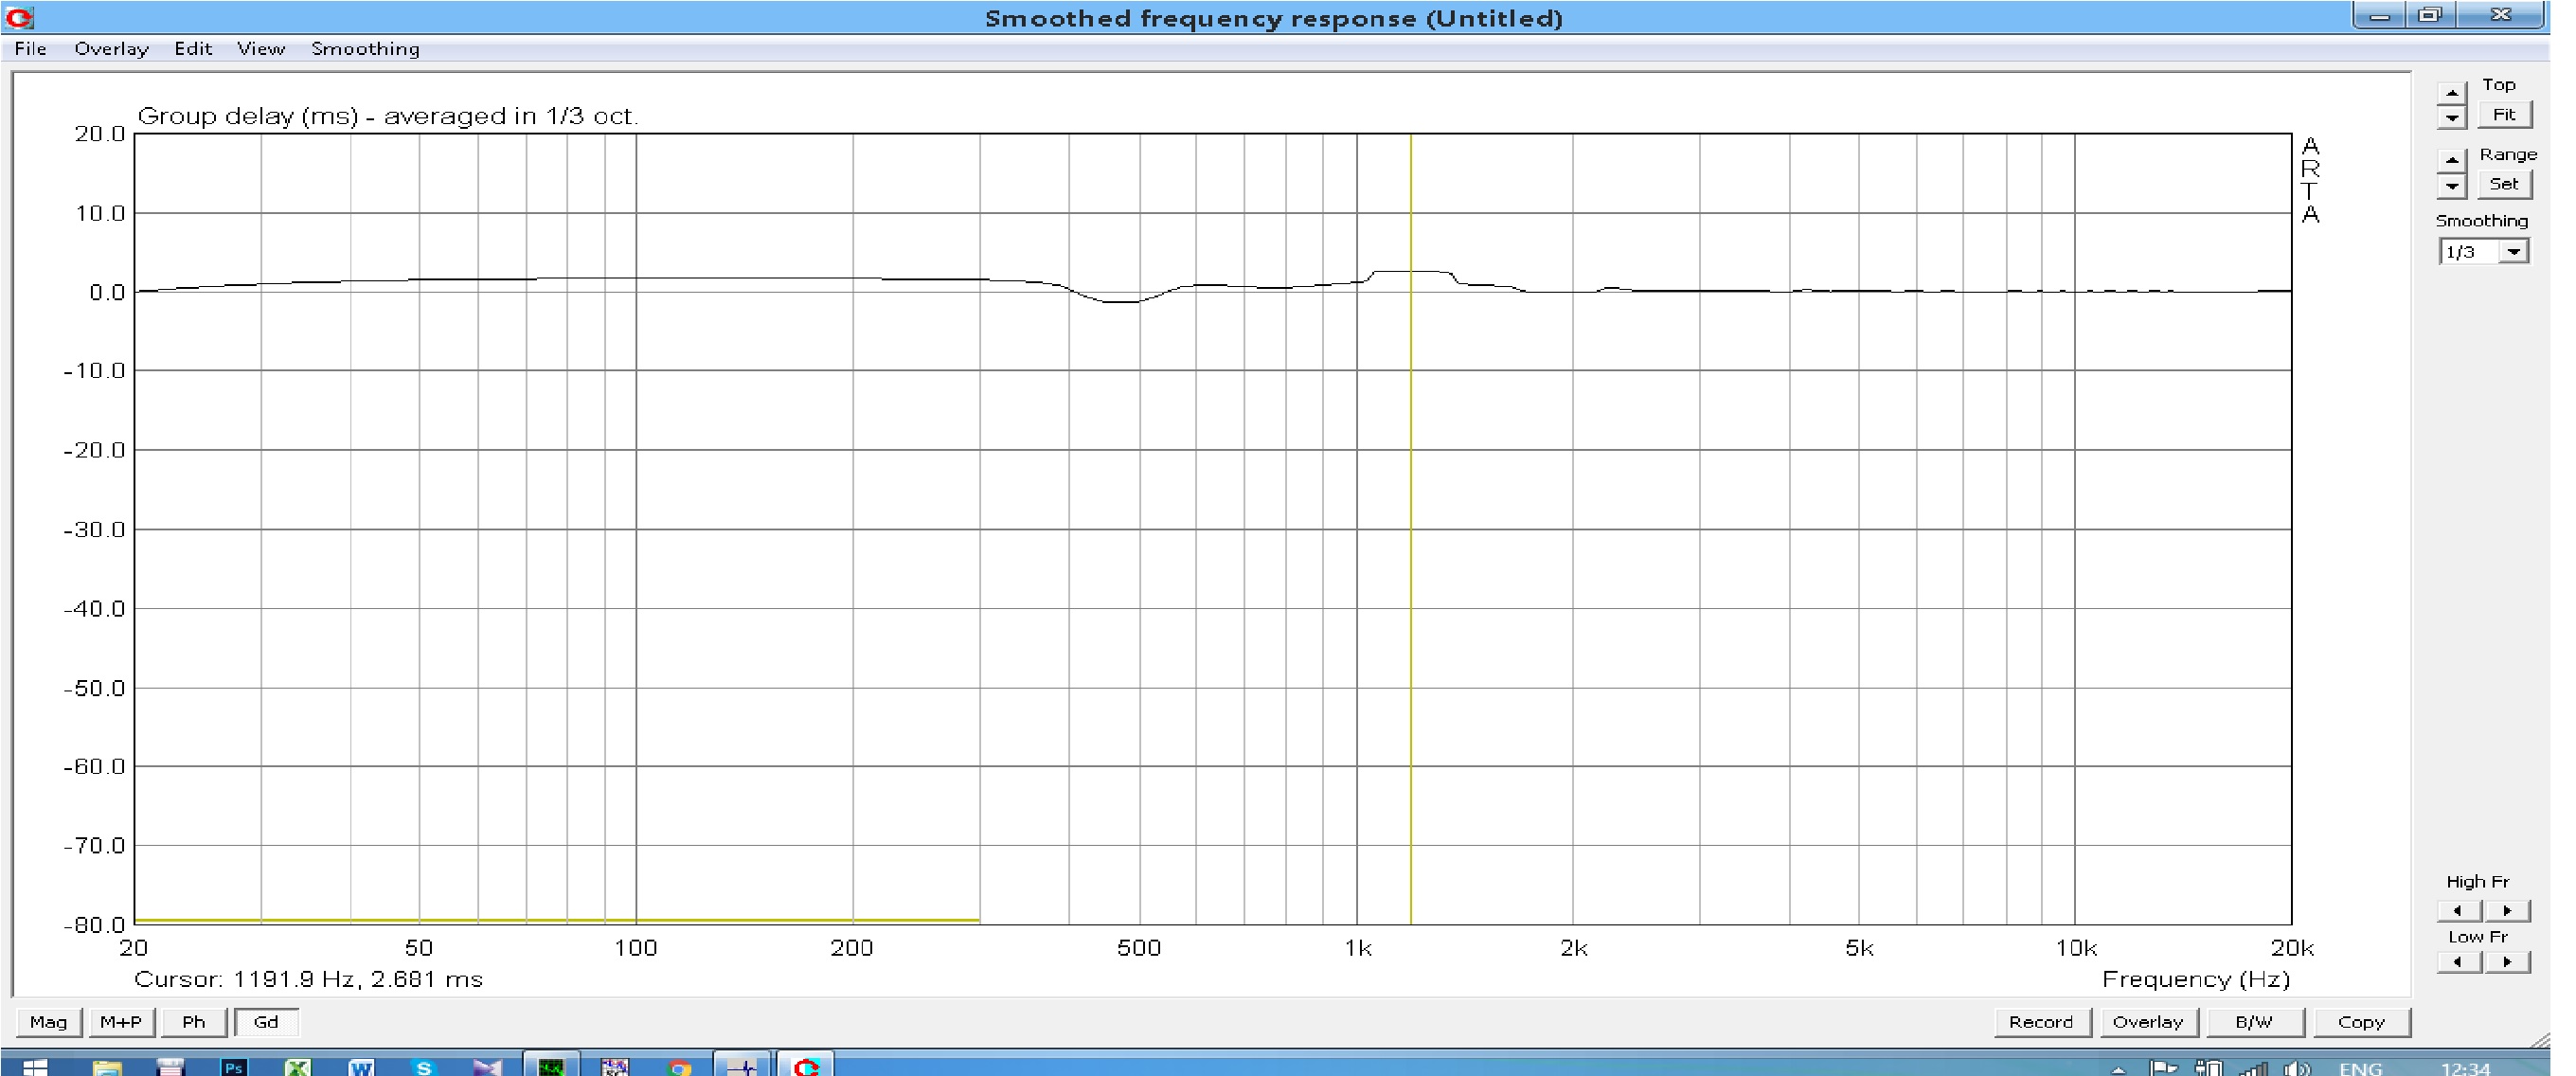This screenshot has height=1076, width=2576.
Task: Open Photoshop from the taskbar
Action: [234, 1067]
